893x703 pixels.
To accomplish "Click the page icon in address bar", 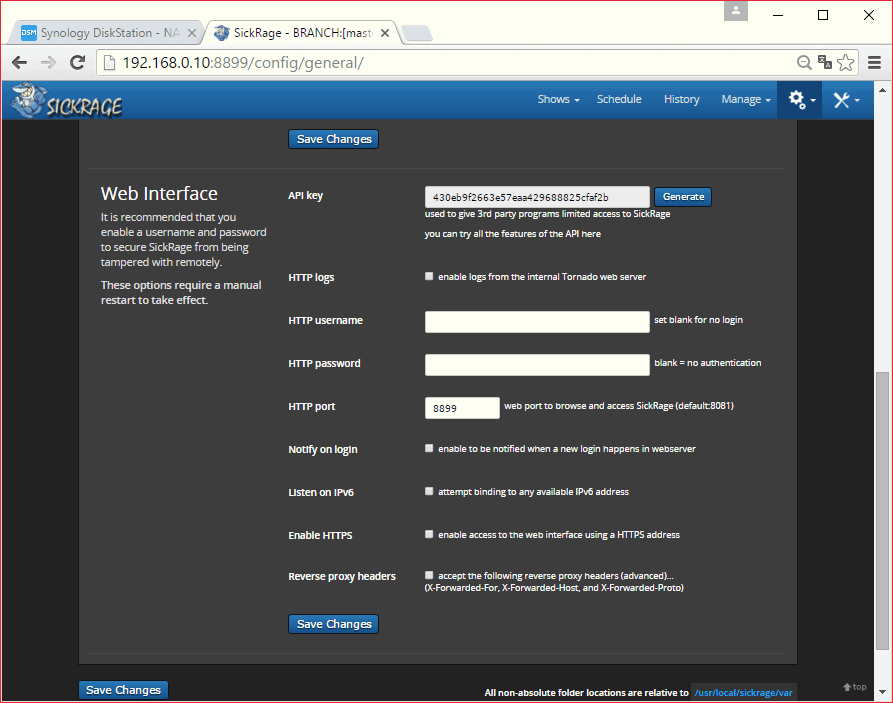I will pyautogui.click(x=109, y=63).
